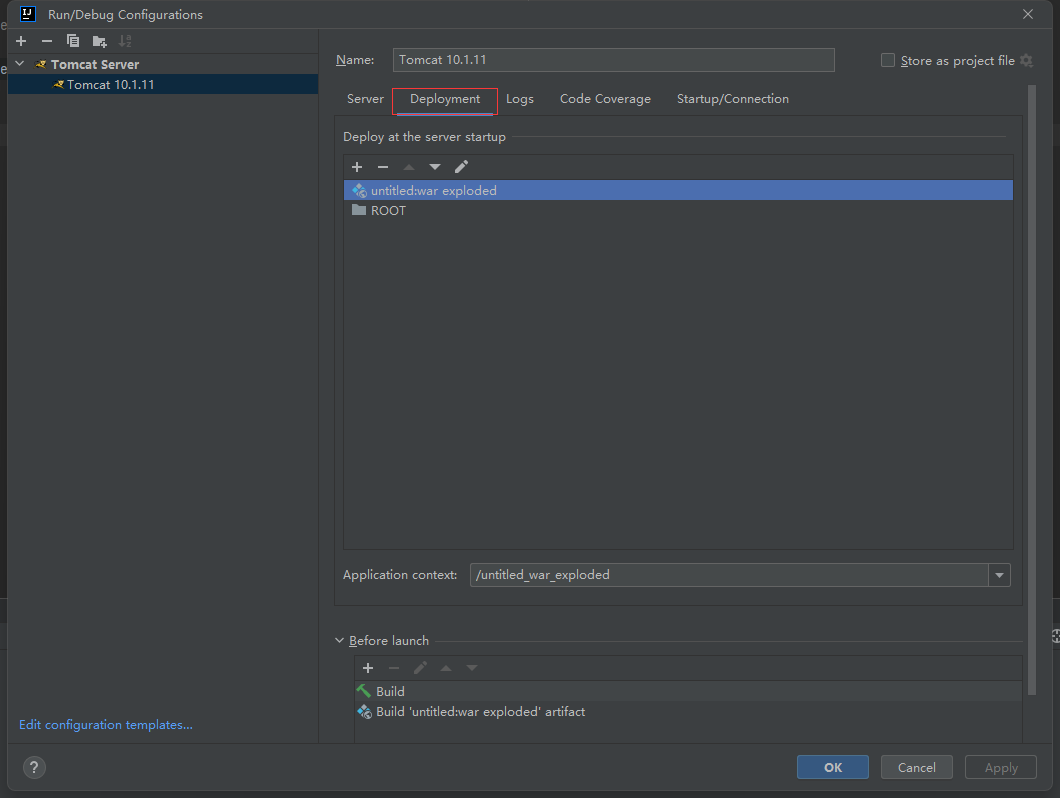1060x798 pixels.
Task: Select ROOT folder in deployment list
Action: [388, 211]
